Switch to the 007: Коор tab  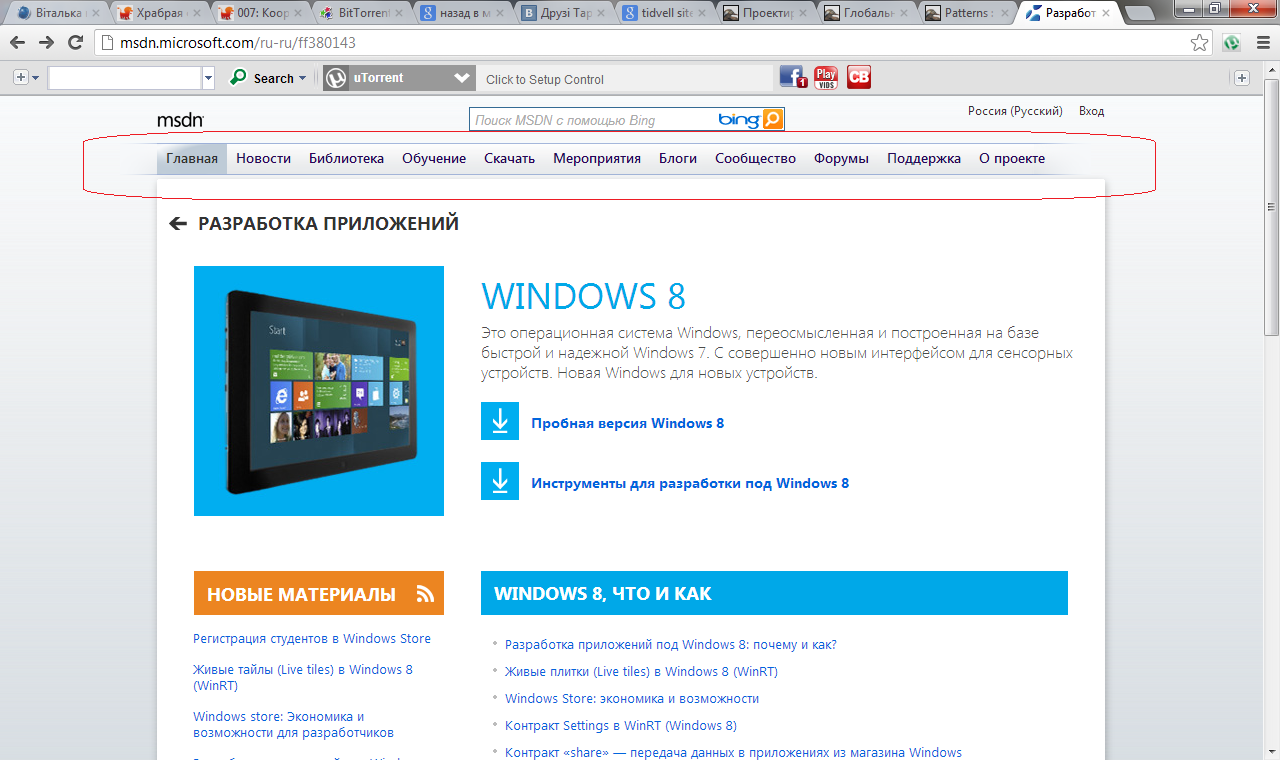(259, 14)
